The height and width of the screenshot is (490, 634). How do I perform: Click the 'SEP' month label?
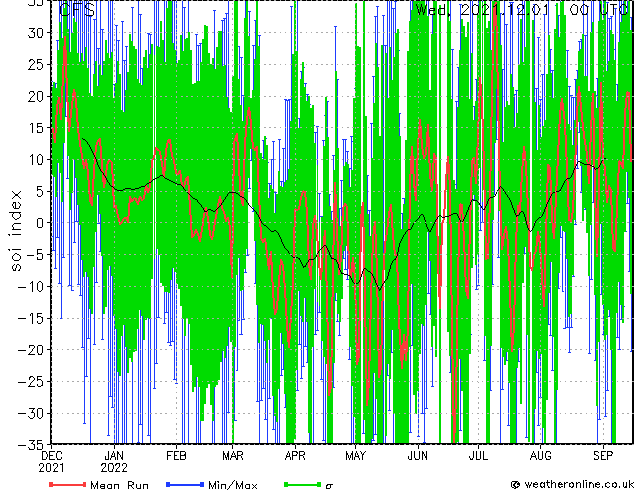click(603, 456)
